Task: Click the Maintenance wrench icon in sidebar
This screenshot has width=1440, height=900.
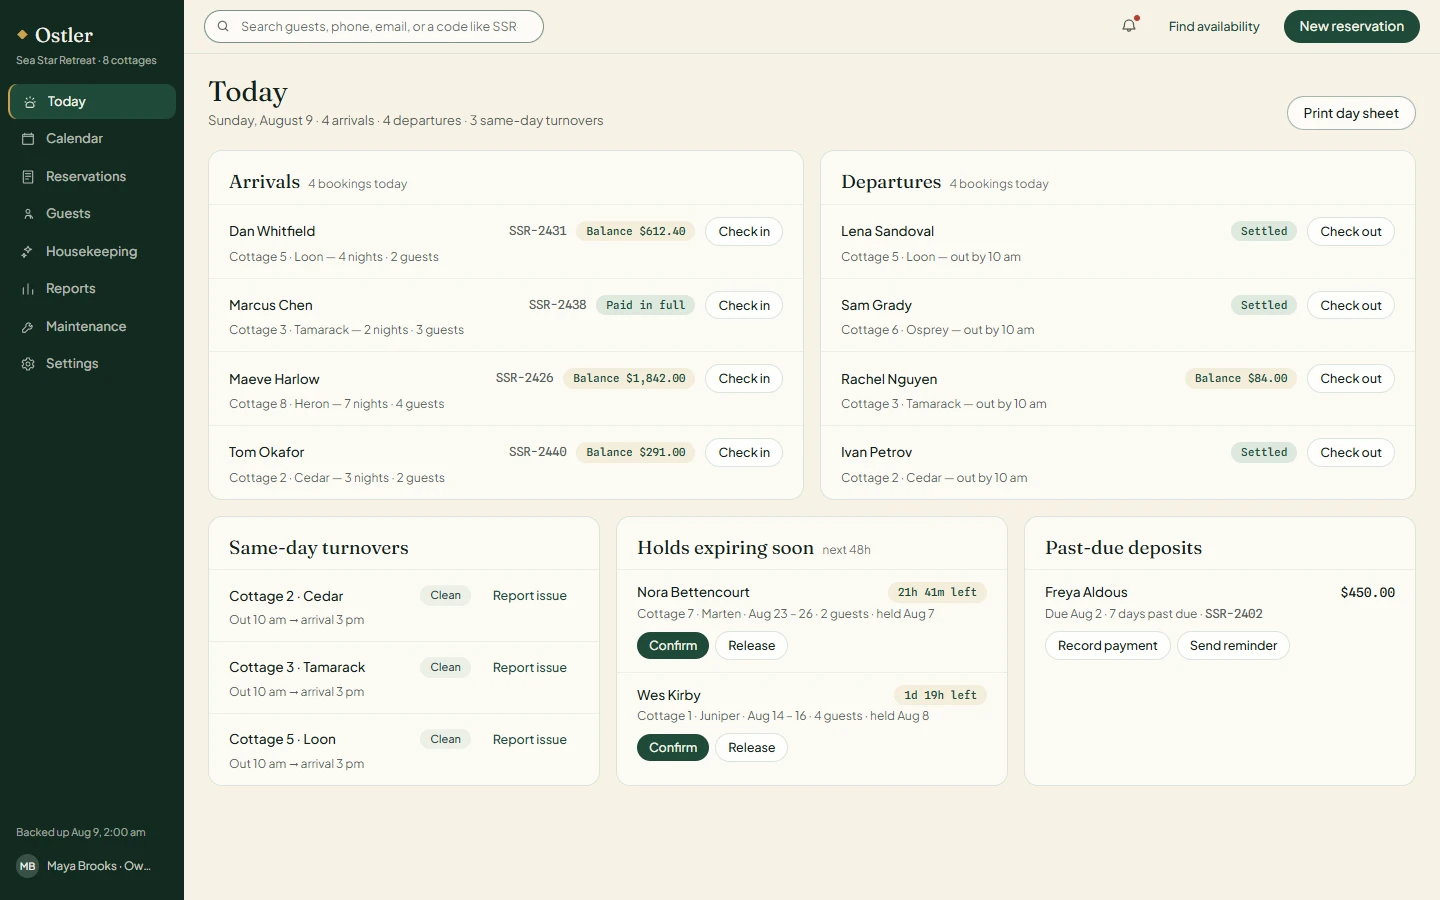Action: pos(28,327)
